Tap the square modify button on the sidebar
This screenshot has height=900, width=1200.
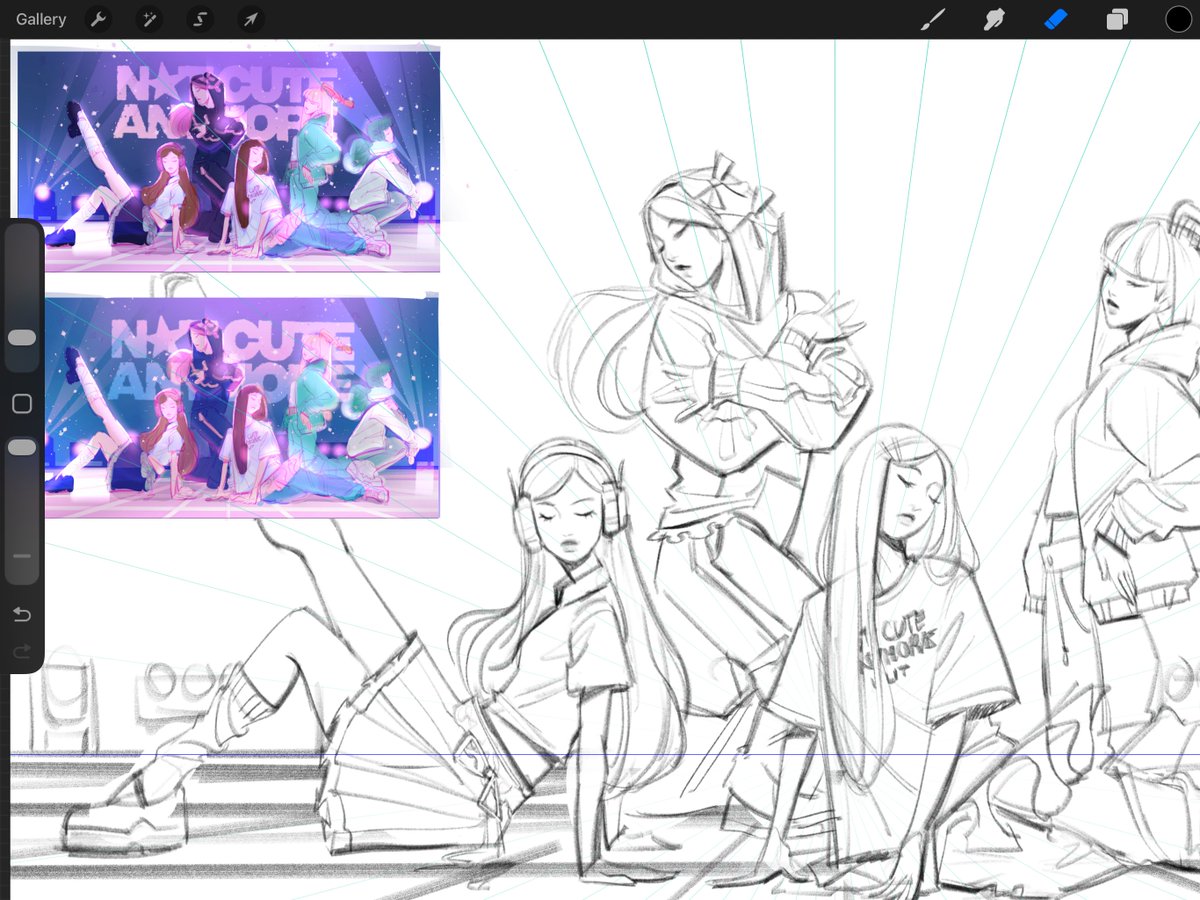coord(22,404)
